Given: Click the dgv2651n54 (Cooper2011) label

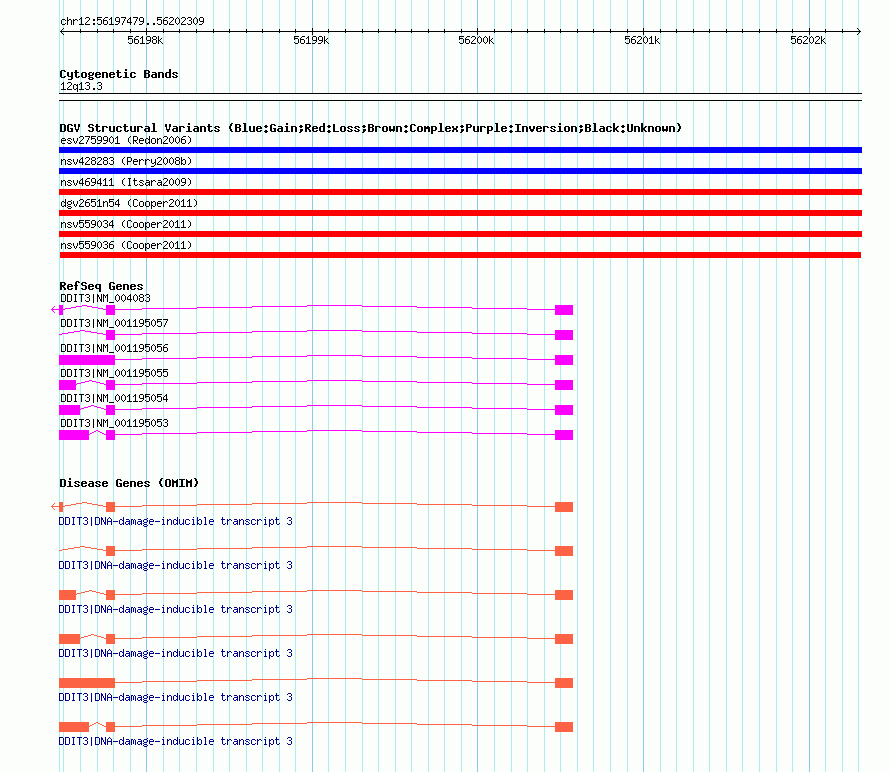Looking at the screenshot, I should click(129, 203).
